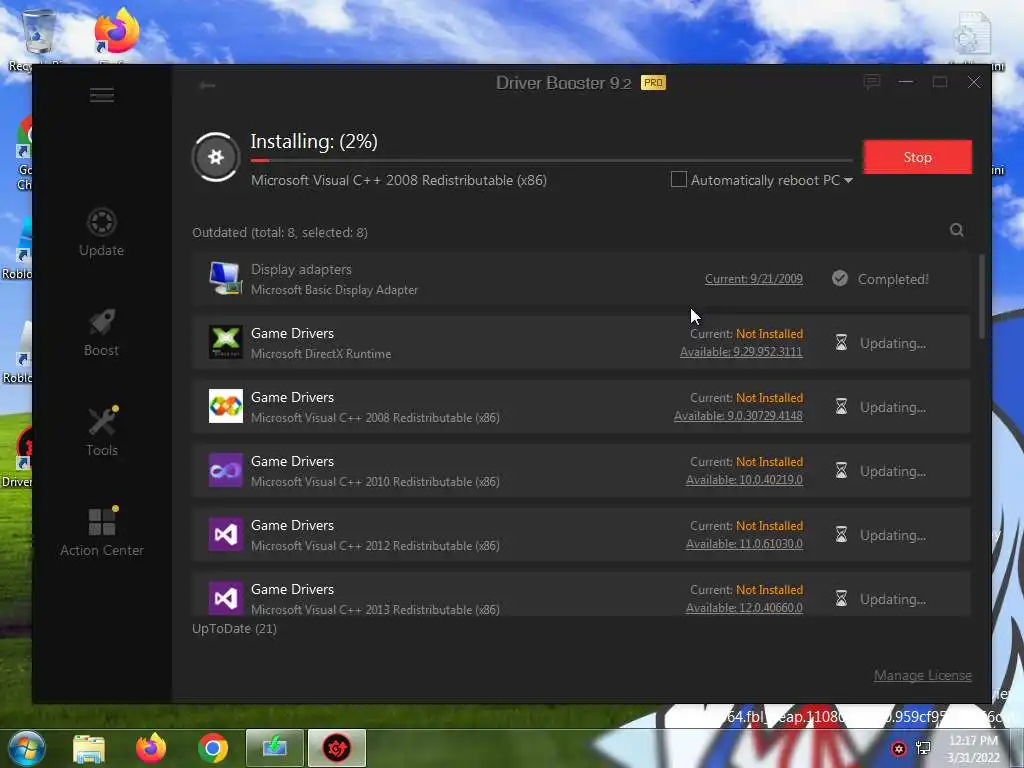The image size is (1024, 768).
Task: Click the PRO badge next to the title
Action: click(653, 83)
